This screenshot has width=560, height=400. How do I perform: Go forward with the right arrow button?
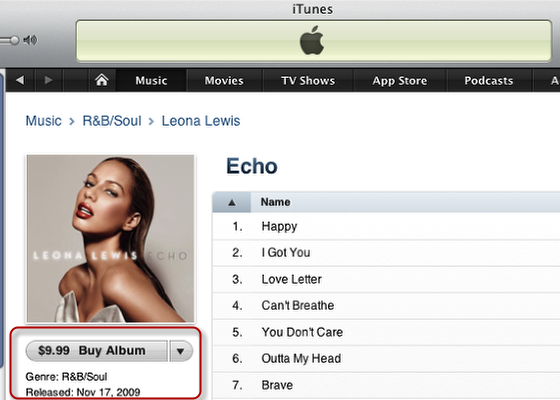49,80
